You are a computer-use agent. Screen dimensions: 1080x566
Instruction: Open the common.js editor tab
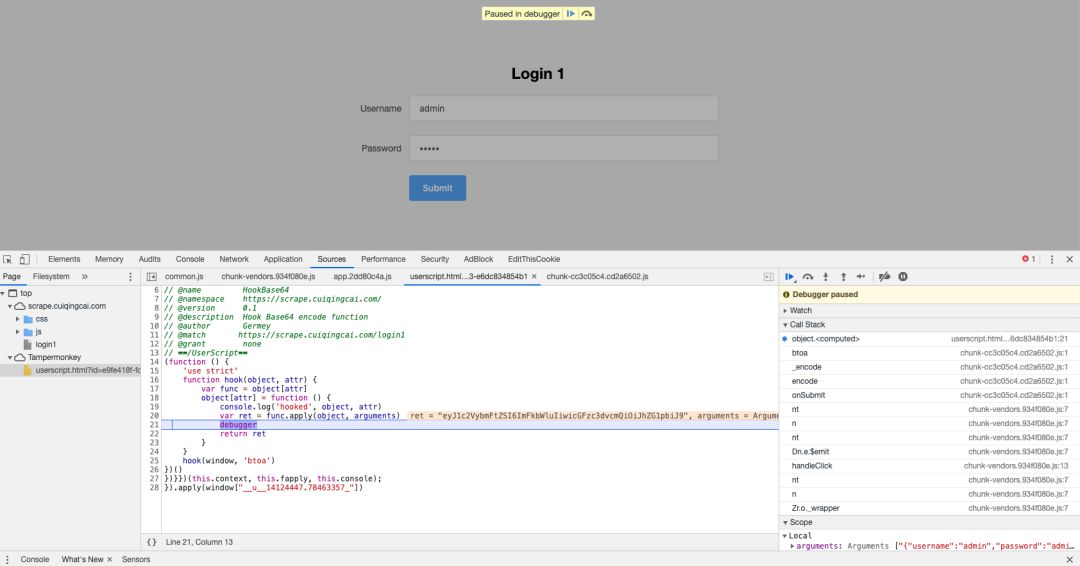pyautogui.click(x=184, y=277)
